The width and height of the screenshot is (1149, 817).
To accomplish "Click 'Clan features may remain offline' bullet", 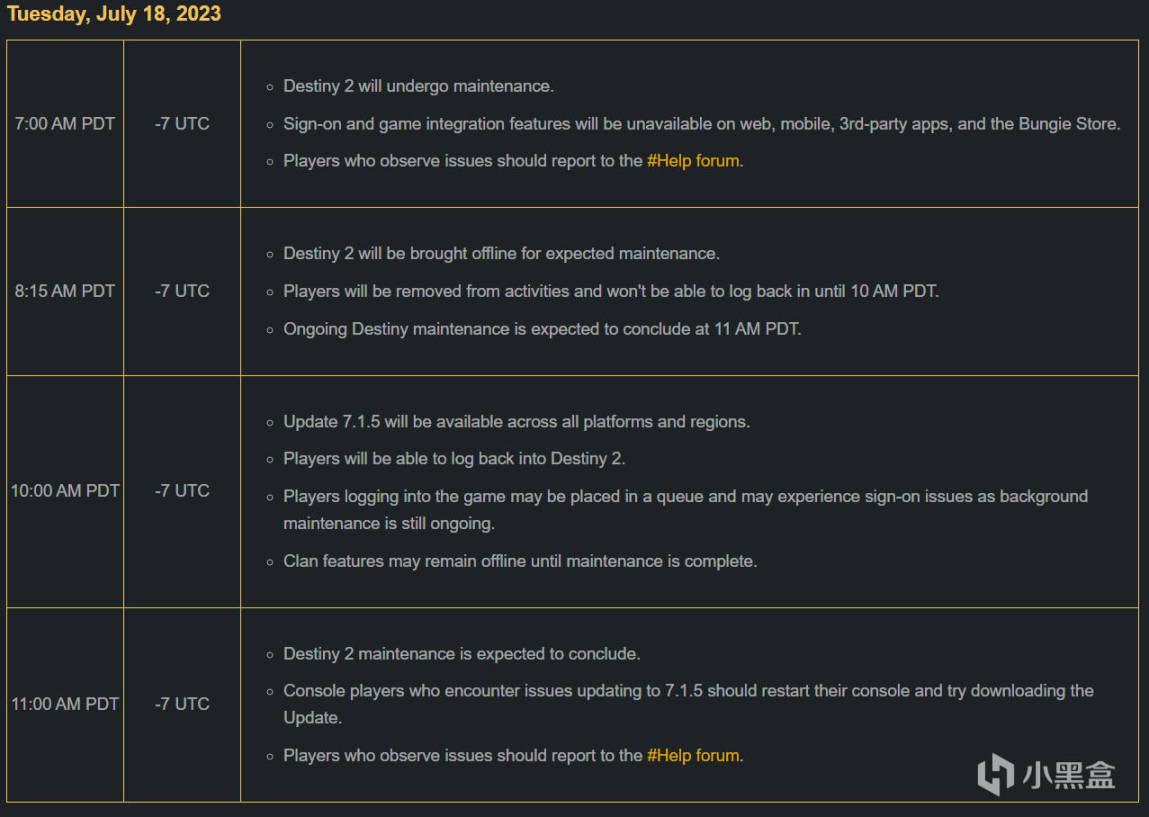I will point(520,561).
